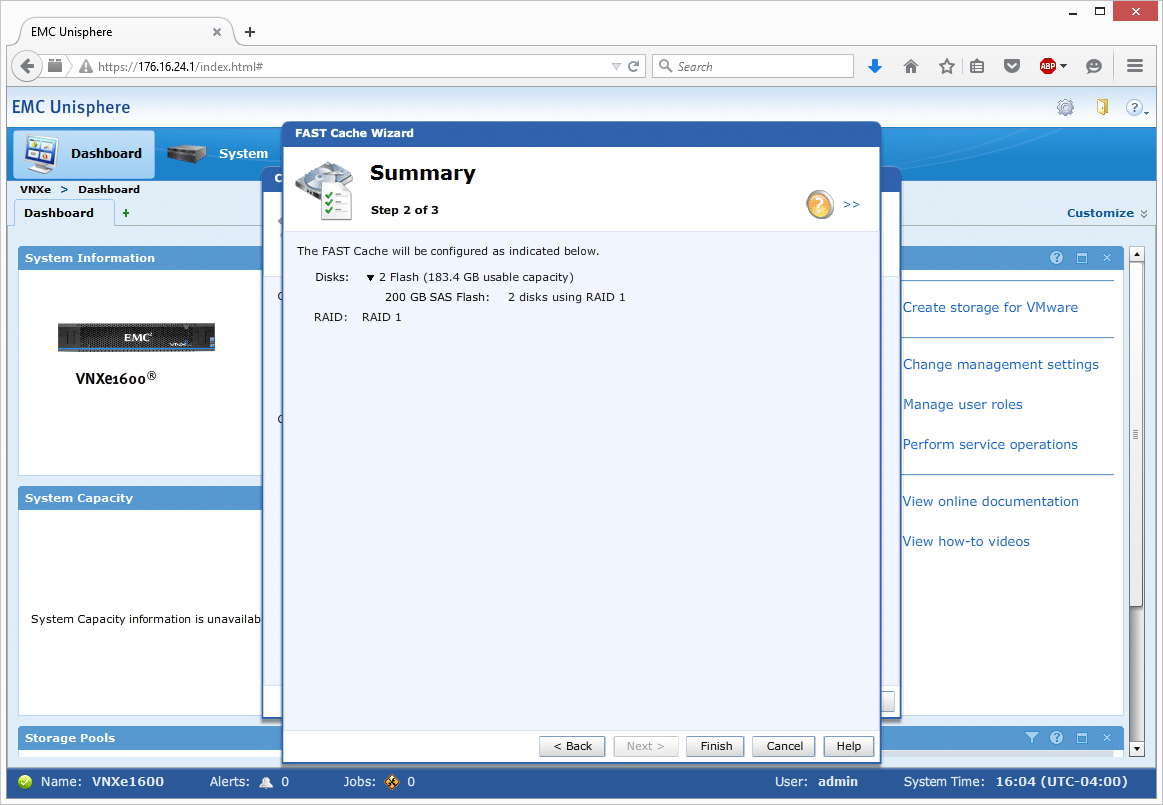Close the System Information panel
Image resolution: width=1163 pixels, height=805 pixels.
pos(1107,257)
